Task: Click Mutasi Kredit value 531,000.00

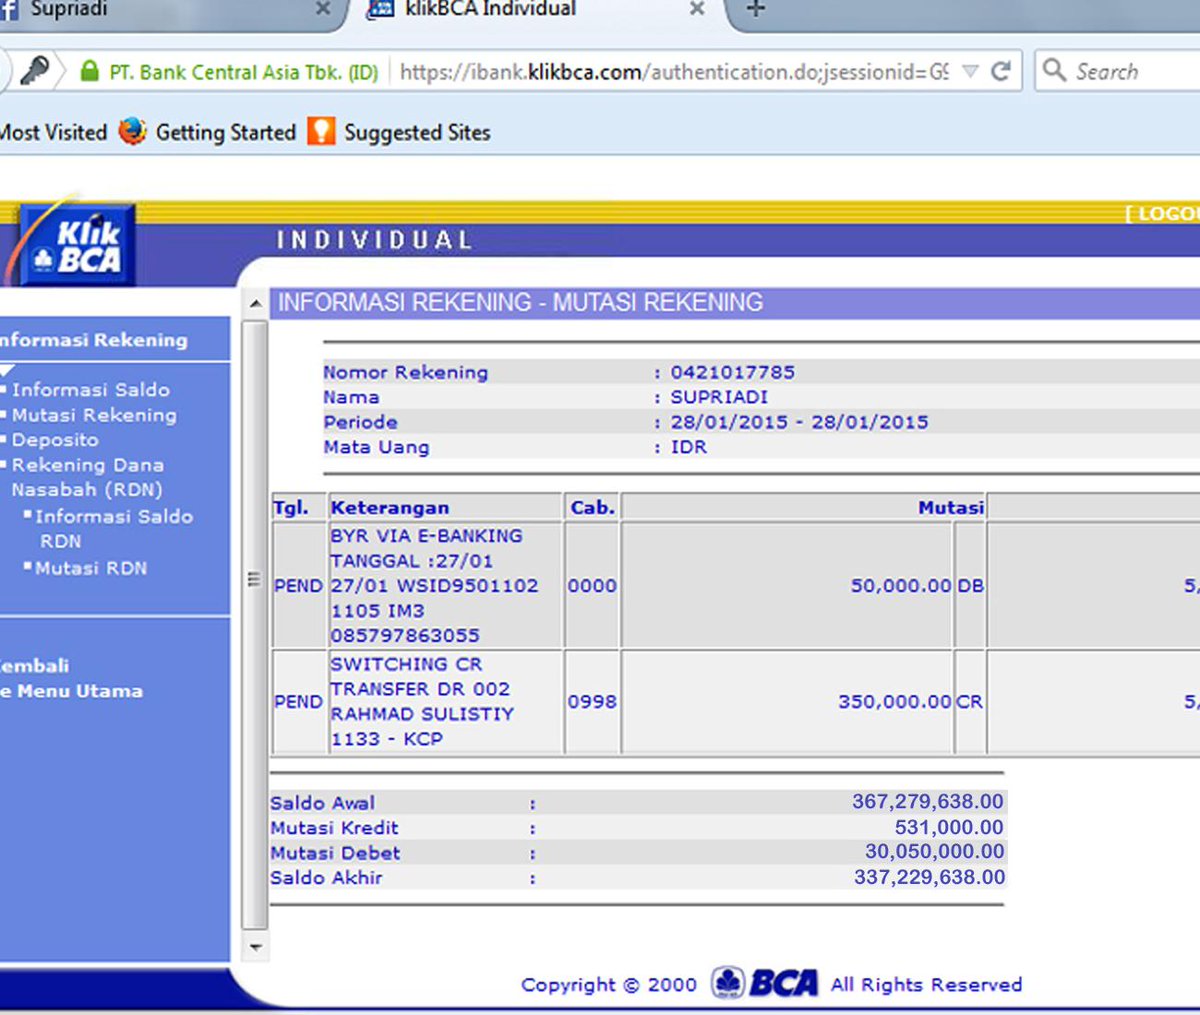Action: tap(949, 827)
